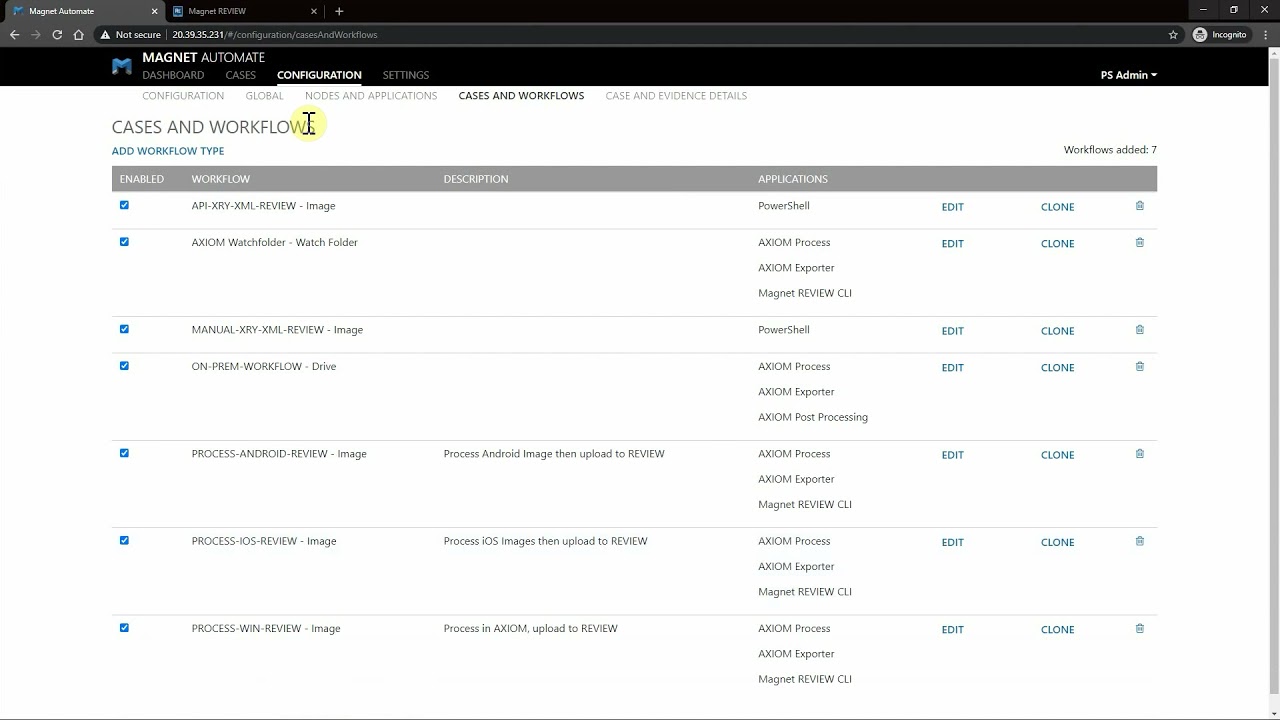Toggle Enabled checkbox for AXIOM Watchfolder
This screenshot has height=720, width=1280.
point(124,242)
